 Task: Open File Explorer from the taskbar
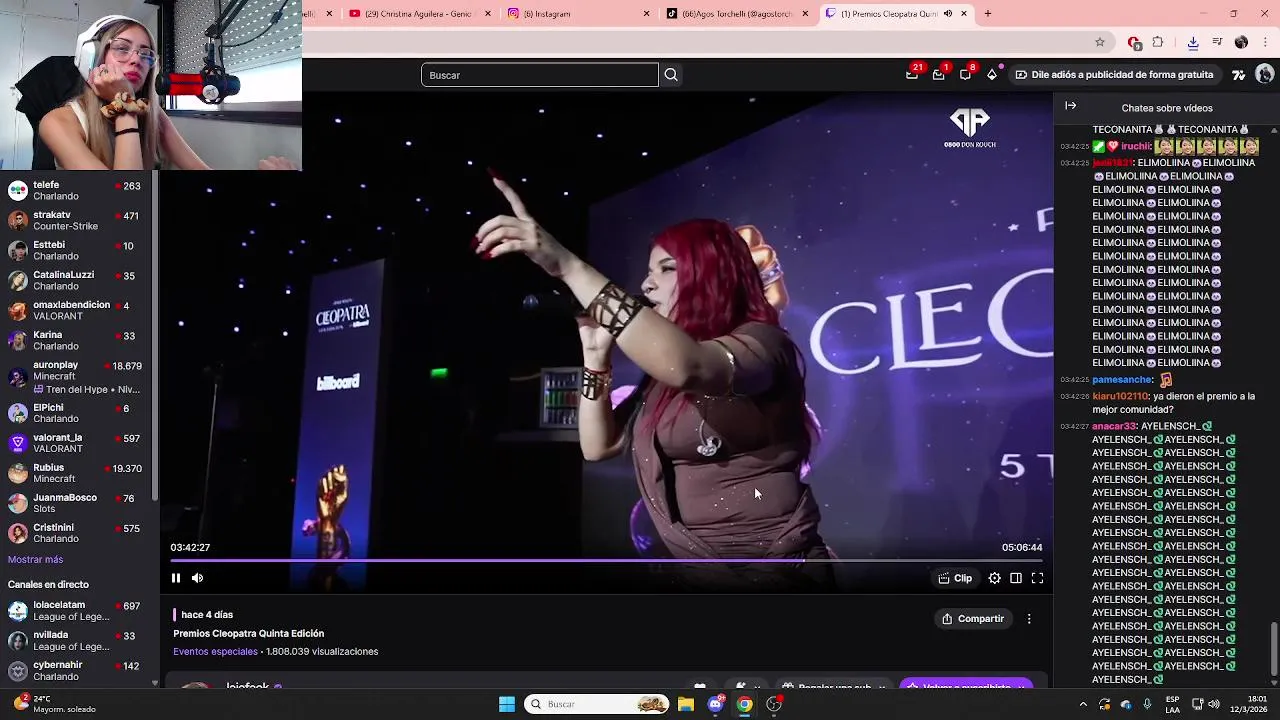click(686, 704)
